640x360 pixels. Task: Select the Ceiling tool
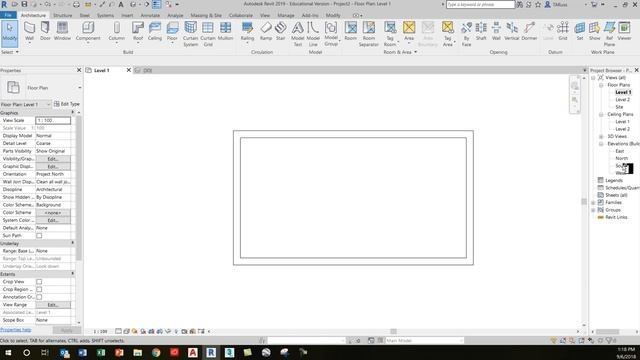pyautogui.click(x=155, y=32)
